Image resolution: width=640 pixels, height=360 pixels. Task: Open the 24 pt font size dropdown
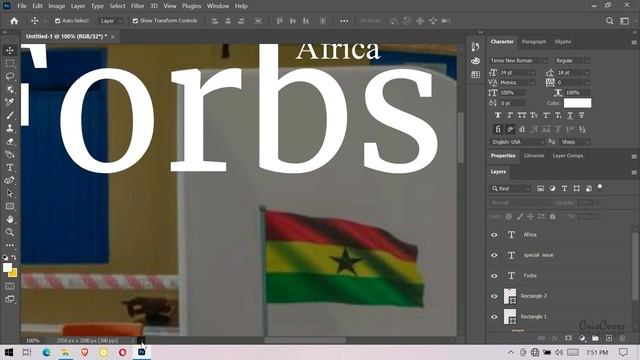click(532, 73)
